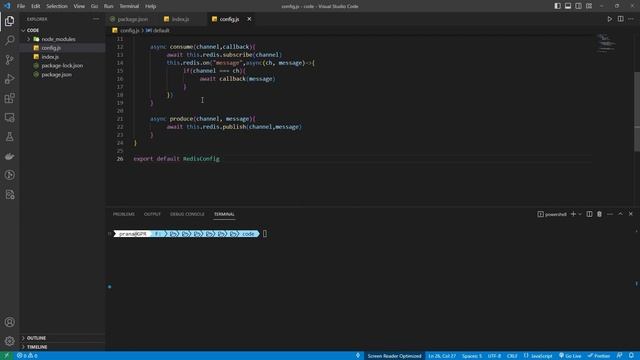The width and height of the screenshot is (640, 360).
Task: Open editor More Actions ellipsis
Action: [x=631, y=19]
